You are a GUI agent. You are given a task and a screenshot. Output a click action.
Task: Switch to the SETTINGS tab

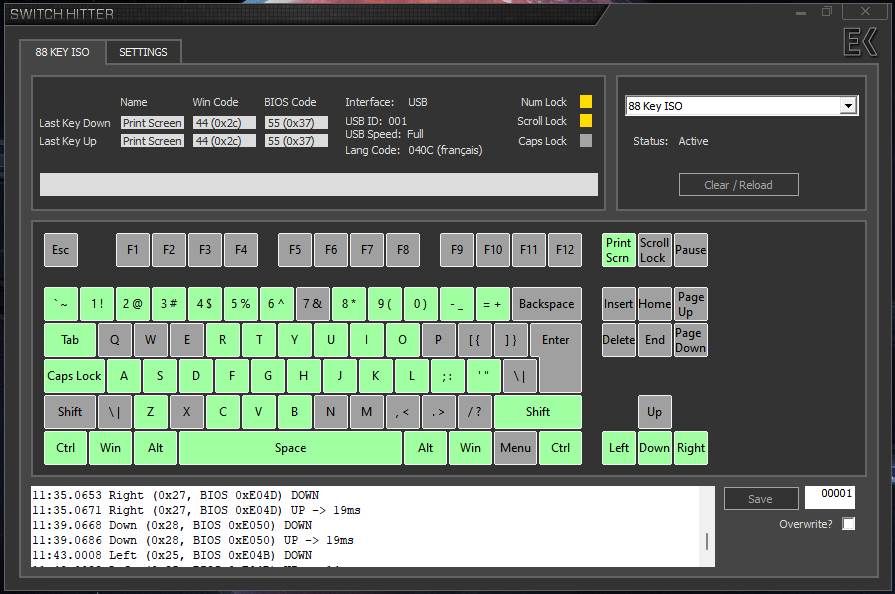(x=143, y=52)
